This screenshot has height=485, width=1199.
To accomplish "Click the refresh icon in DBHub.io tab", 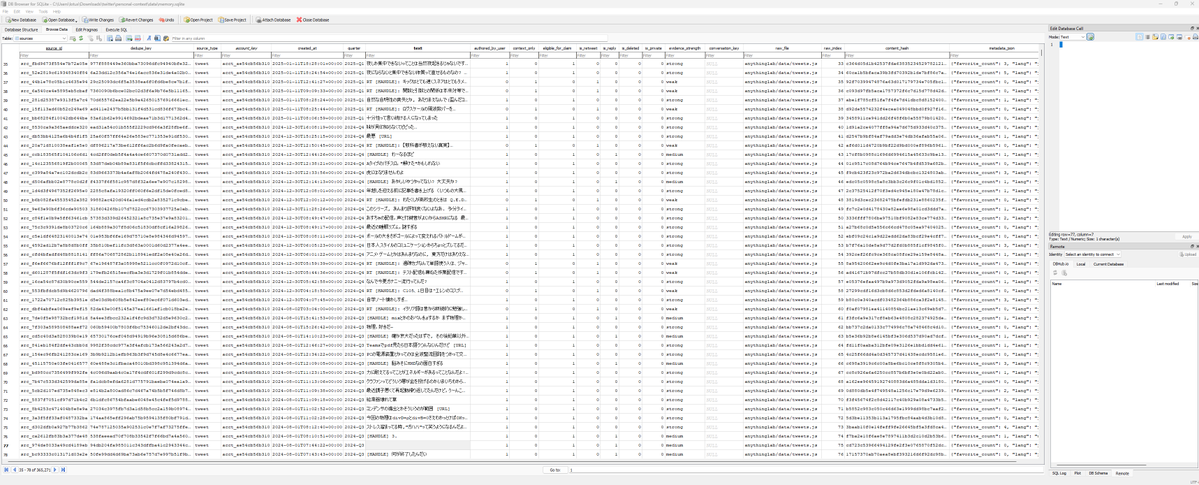I will [x=1055, y=272].
